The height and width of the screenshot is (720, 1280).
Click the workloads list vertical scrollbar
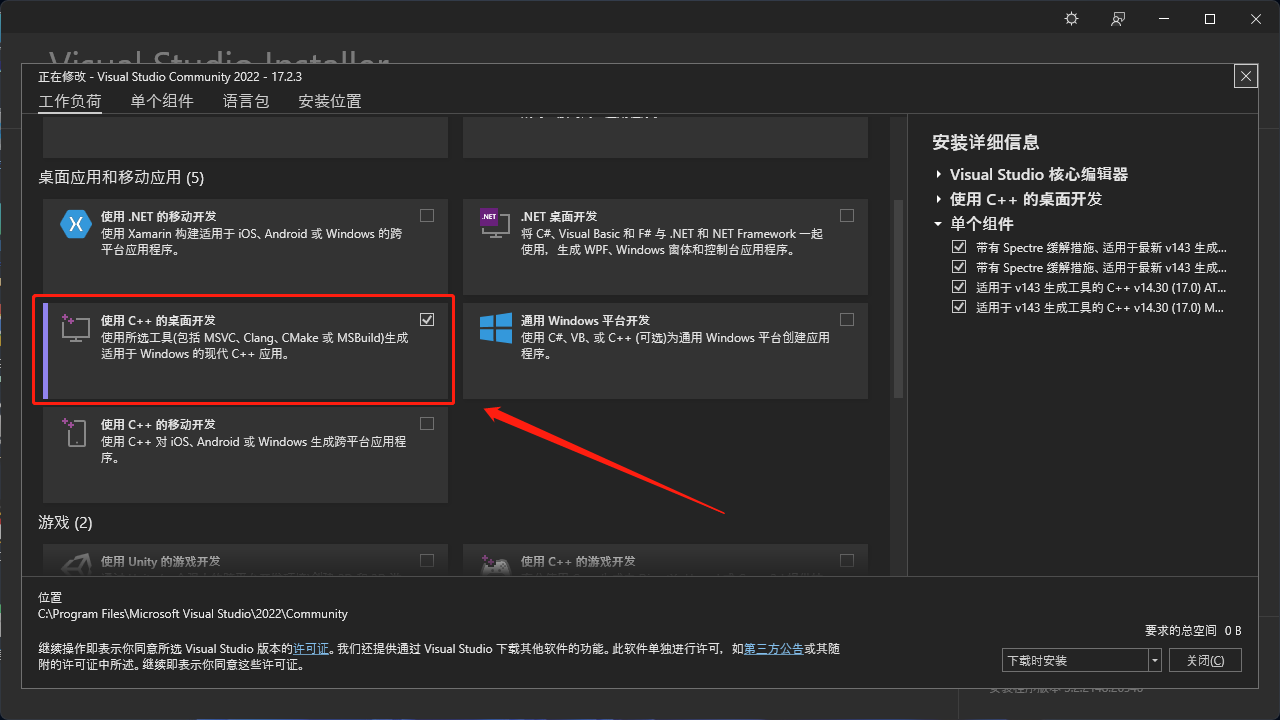point(898,298)
